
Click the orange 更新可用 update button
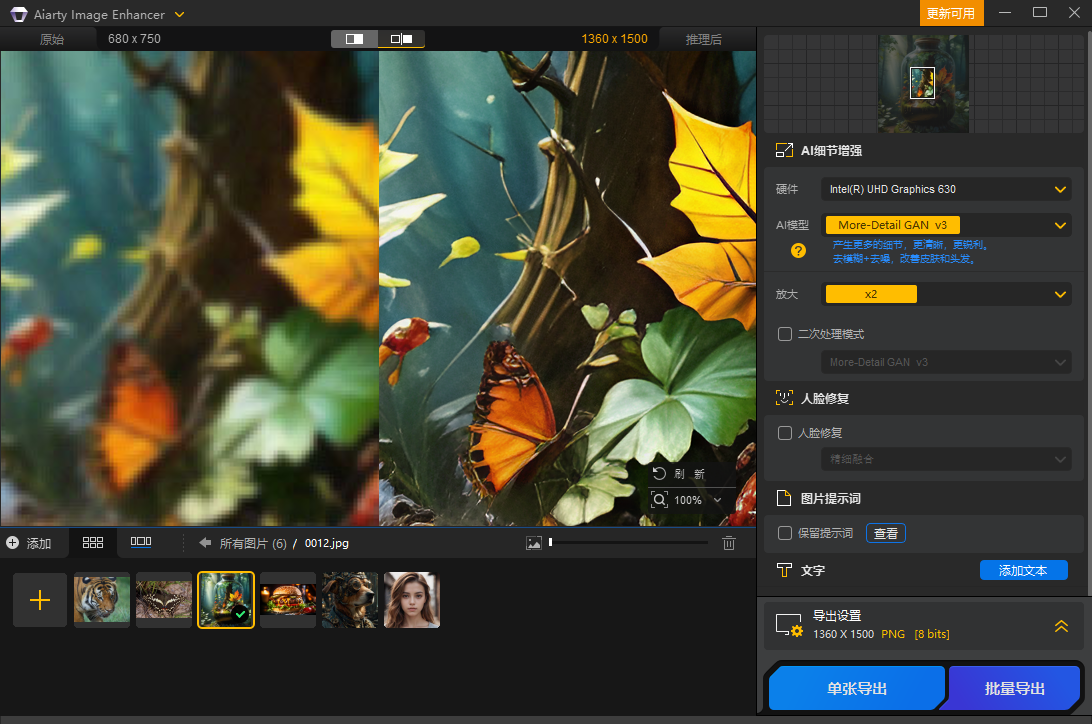coord(951,13)
